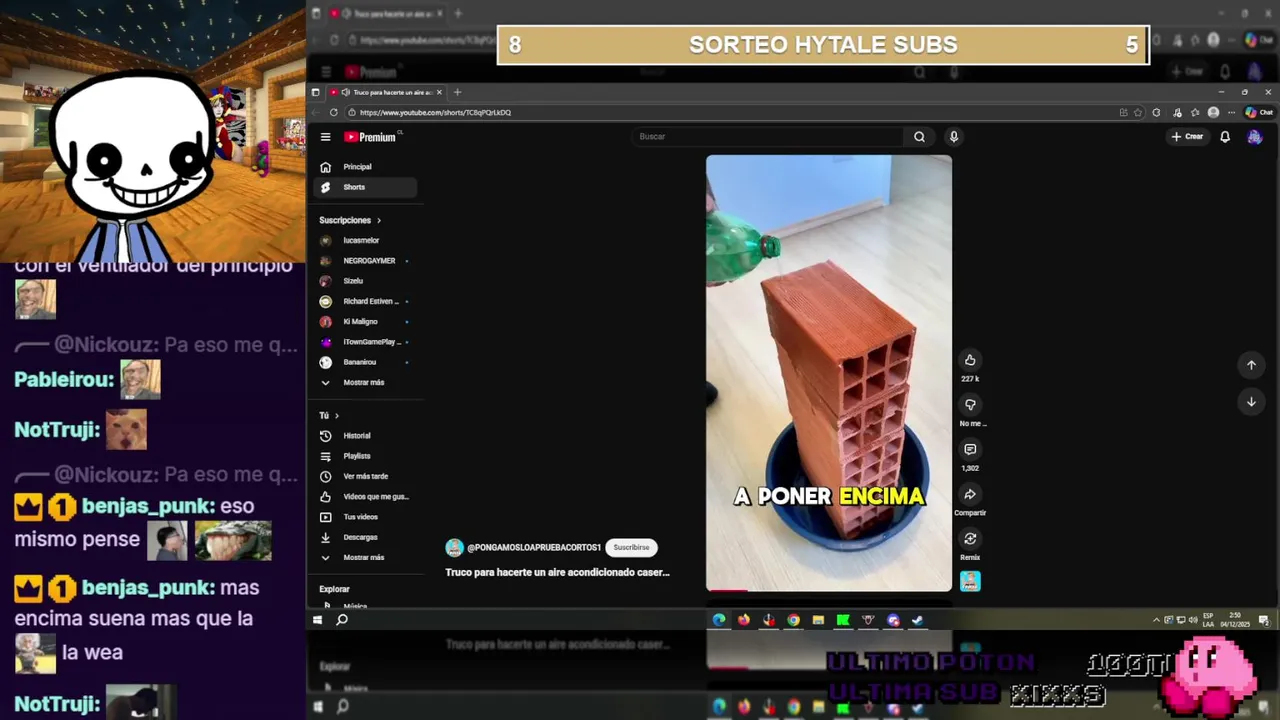The width and height of the screenshot is (1280, 720).
Task: Open Descargas in the sidebar
Action: (x=366, y=537)
